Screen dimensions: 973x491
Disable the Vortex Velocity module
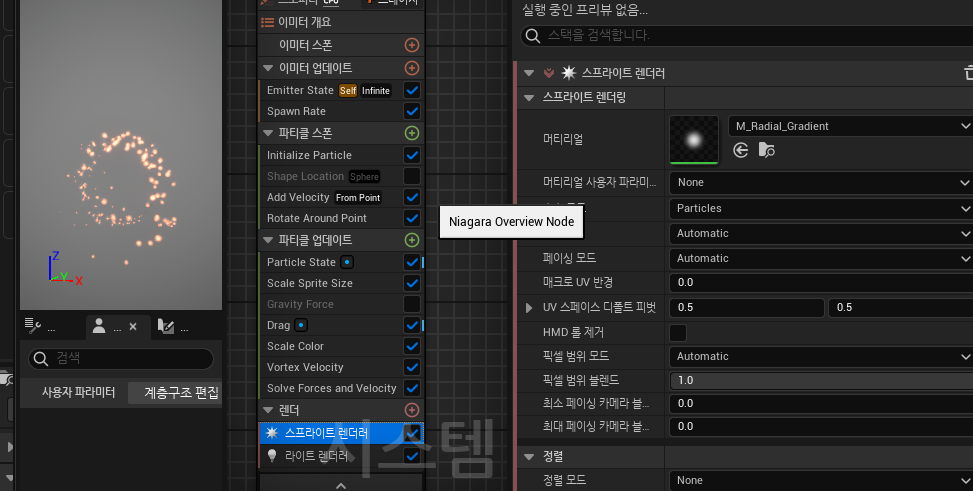[x=411, y=367]
